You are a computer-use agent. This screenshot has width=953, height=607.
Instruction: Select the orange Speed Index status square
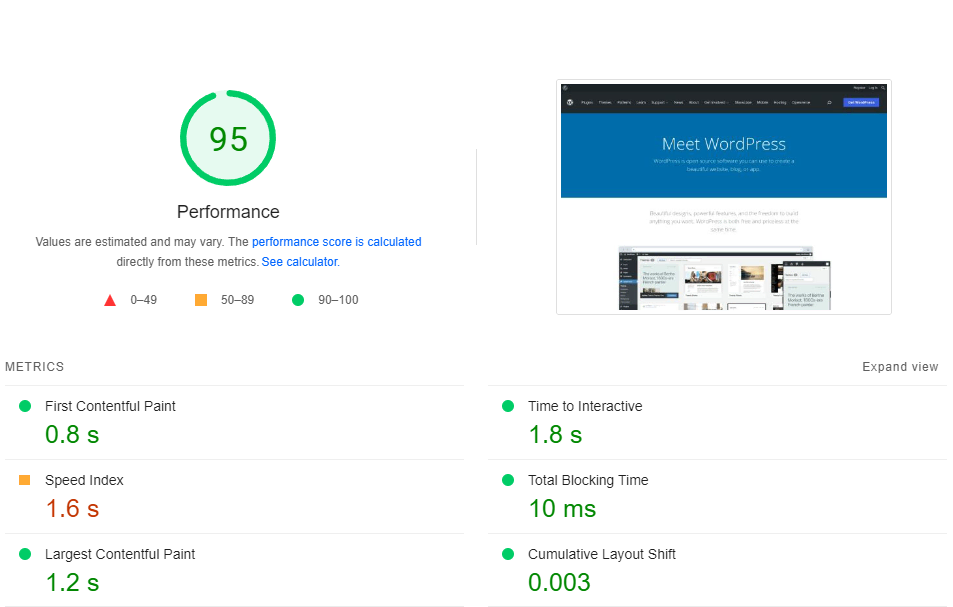coord(24,480)
